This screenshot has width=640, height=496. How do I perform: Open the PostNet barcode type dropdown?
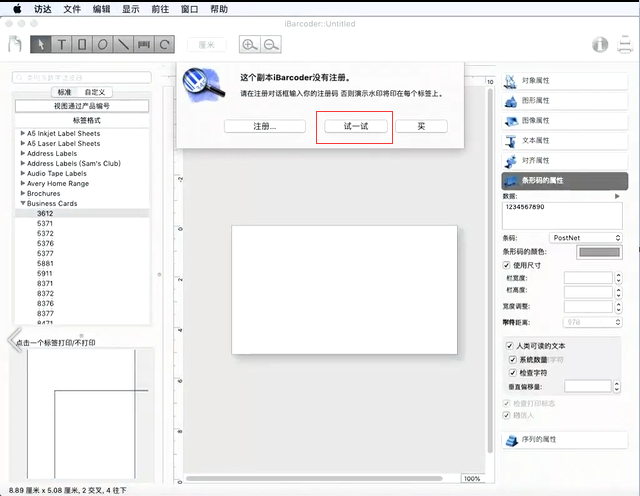[x=586, y=238]
